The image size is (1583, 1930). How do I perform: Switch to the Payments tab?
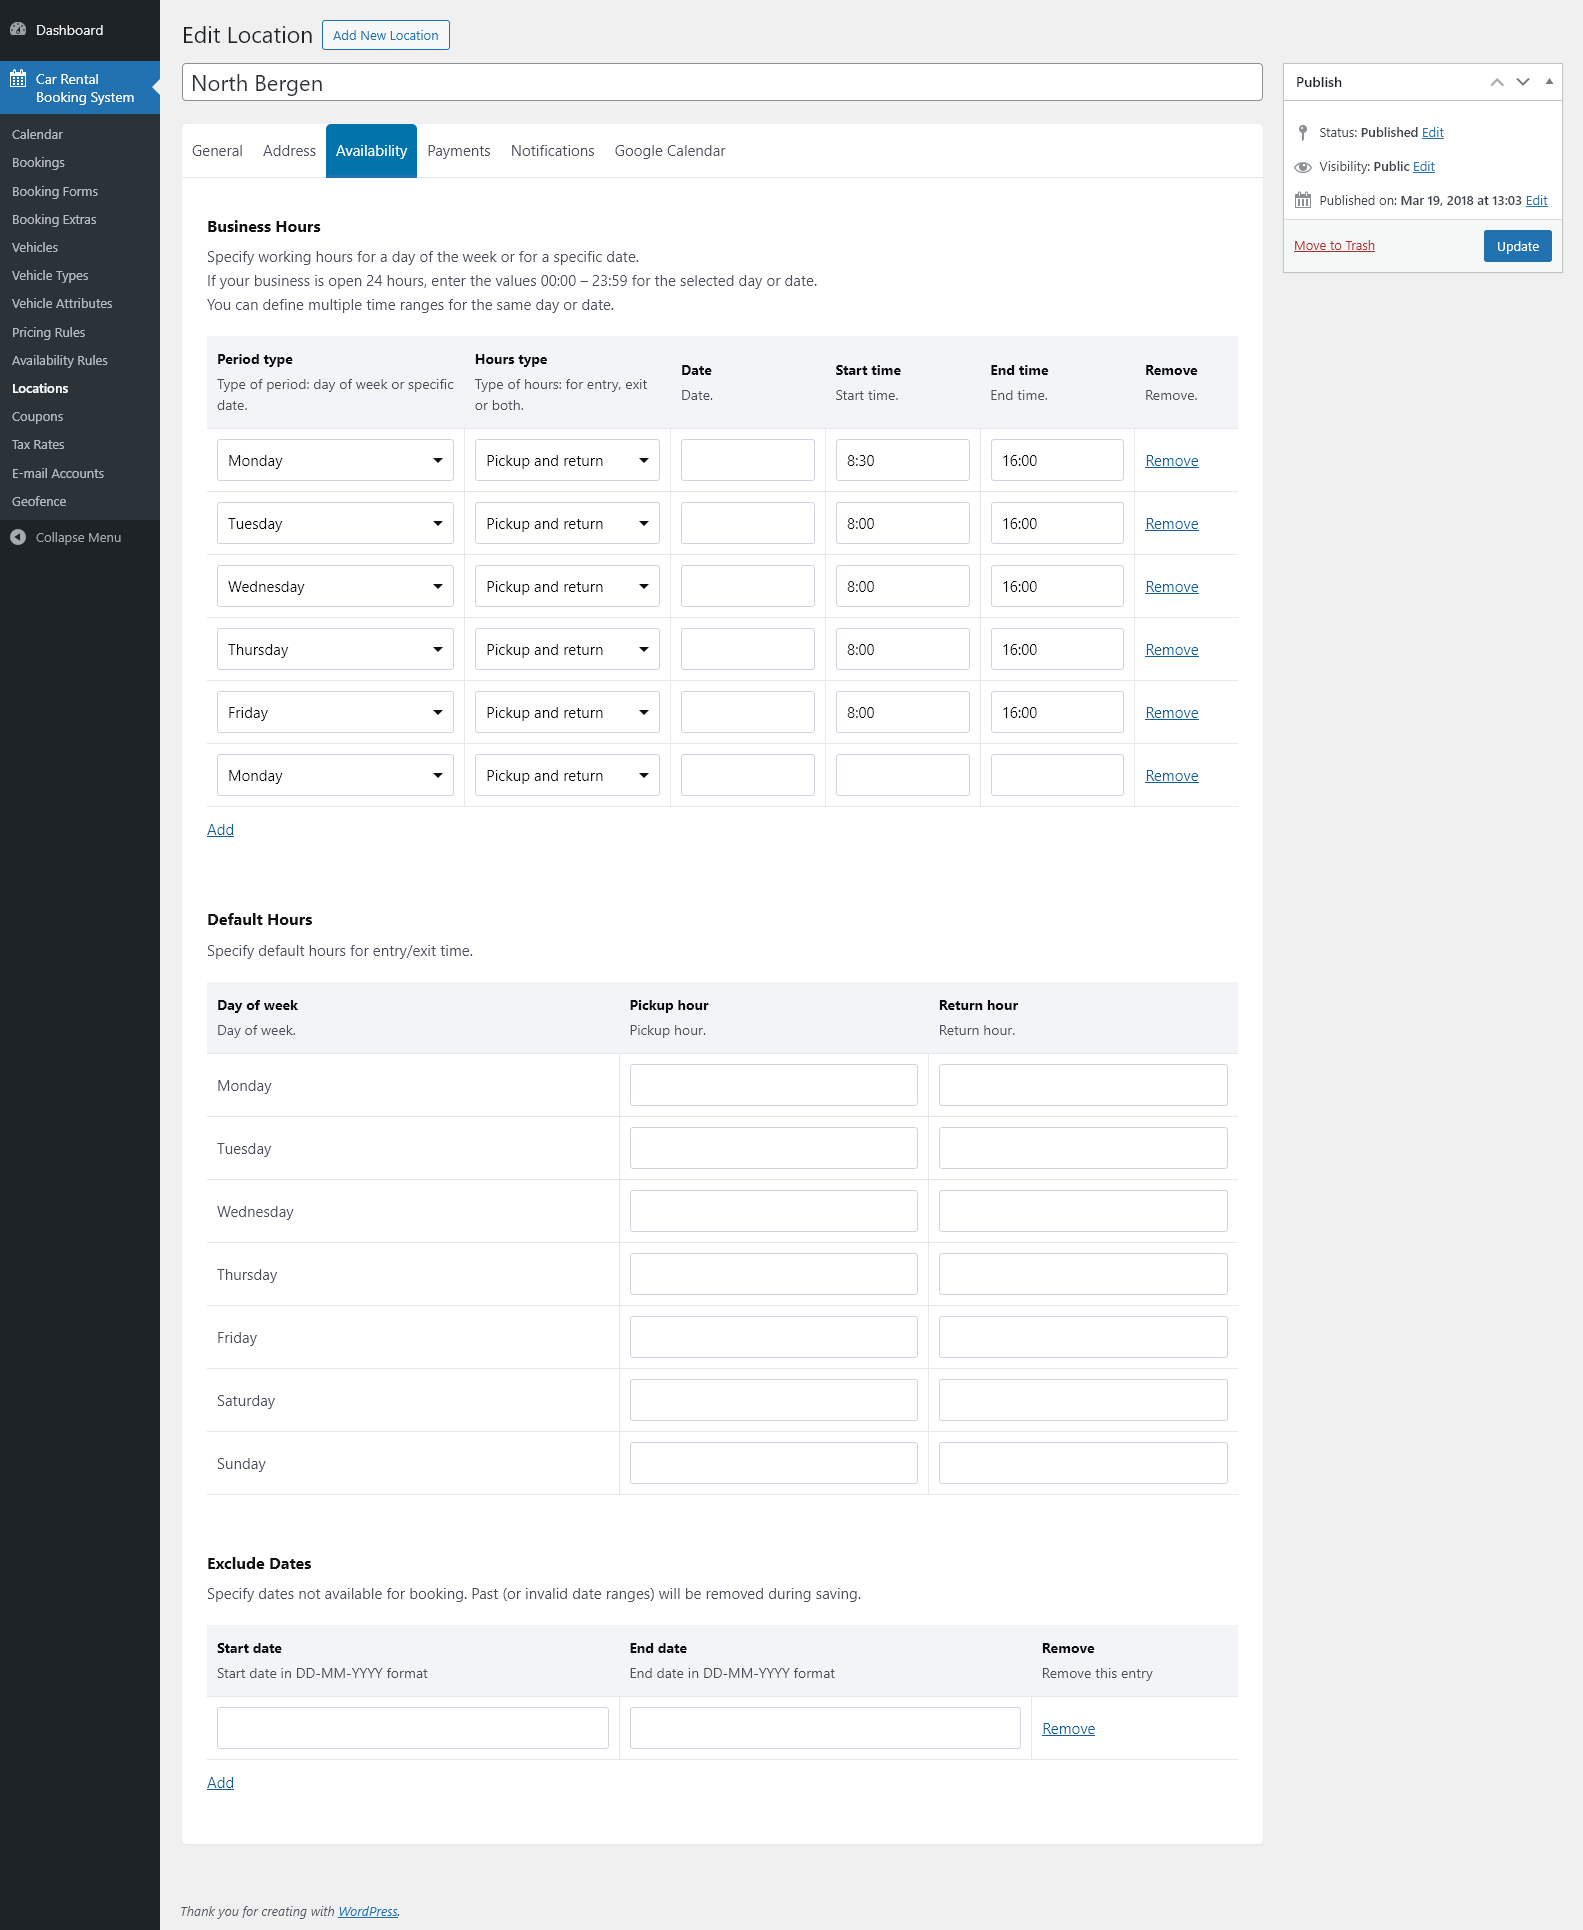click(459, 151)
